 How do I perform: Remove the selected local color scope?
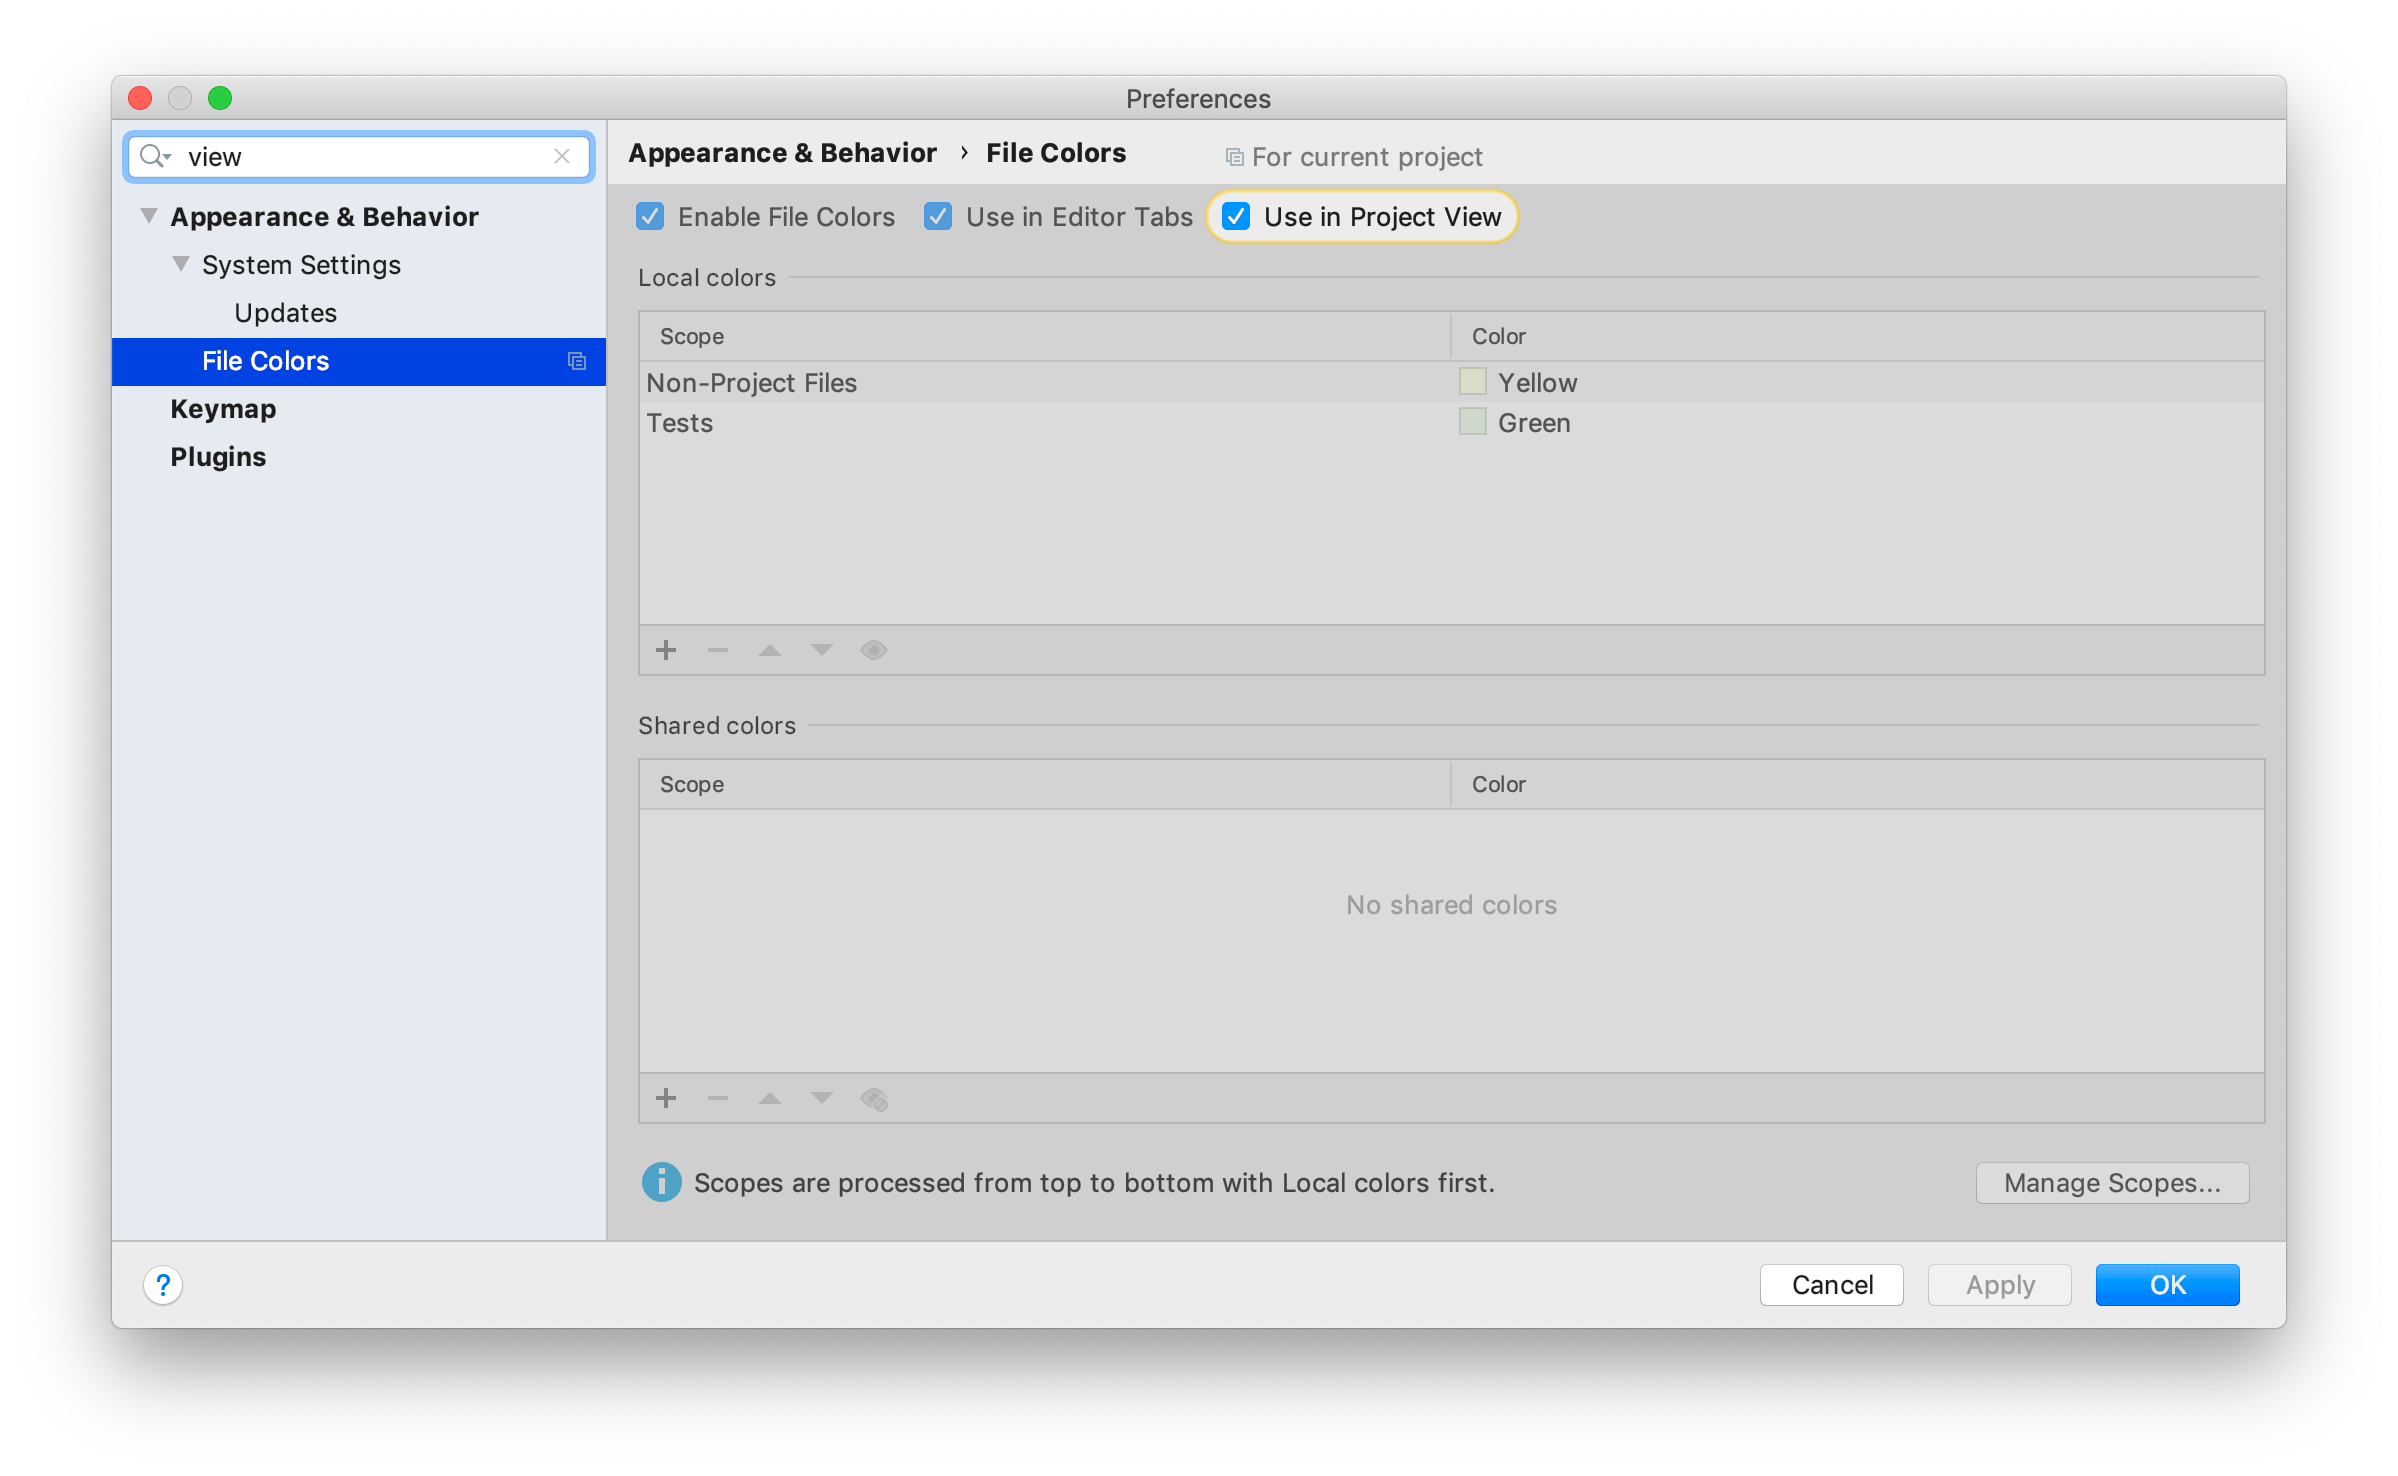click(717, 650)
